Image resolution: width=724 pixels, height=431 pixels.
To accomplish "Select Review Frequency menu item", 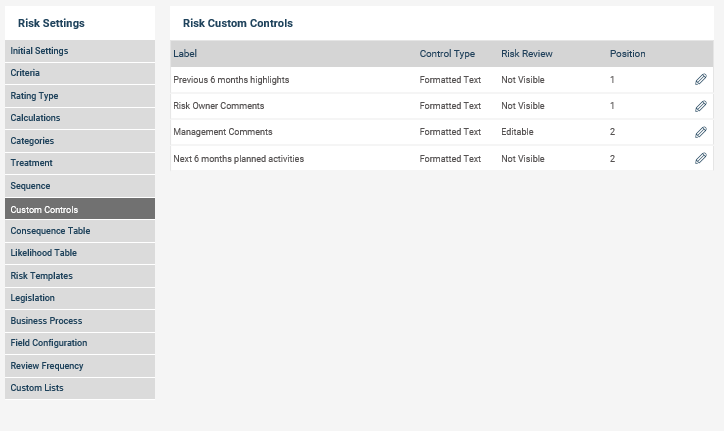I will point(80,366).
